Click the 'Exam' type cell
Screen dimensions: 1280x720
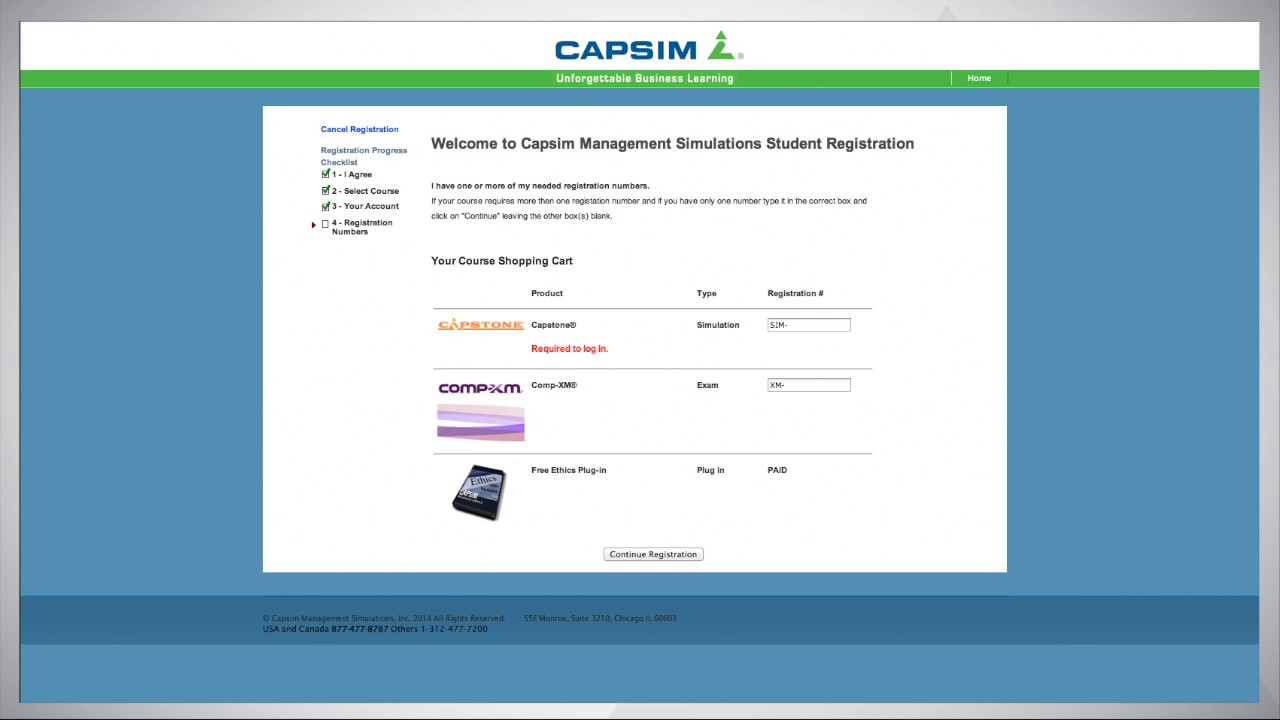(708, 385)
